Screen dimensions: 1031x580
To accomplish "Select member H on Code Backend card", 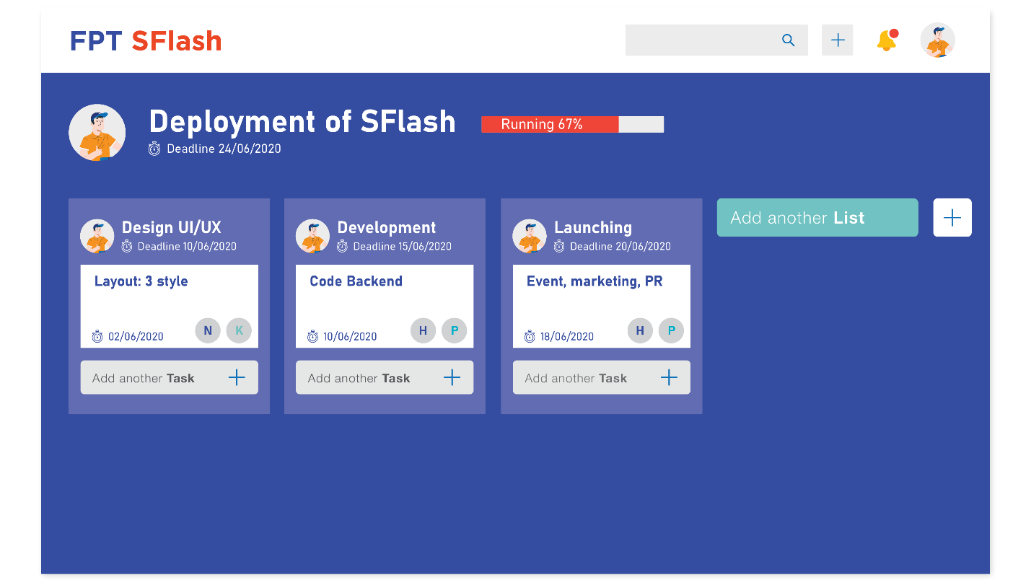I will pyautogui.click(x=423, y=331).
